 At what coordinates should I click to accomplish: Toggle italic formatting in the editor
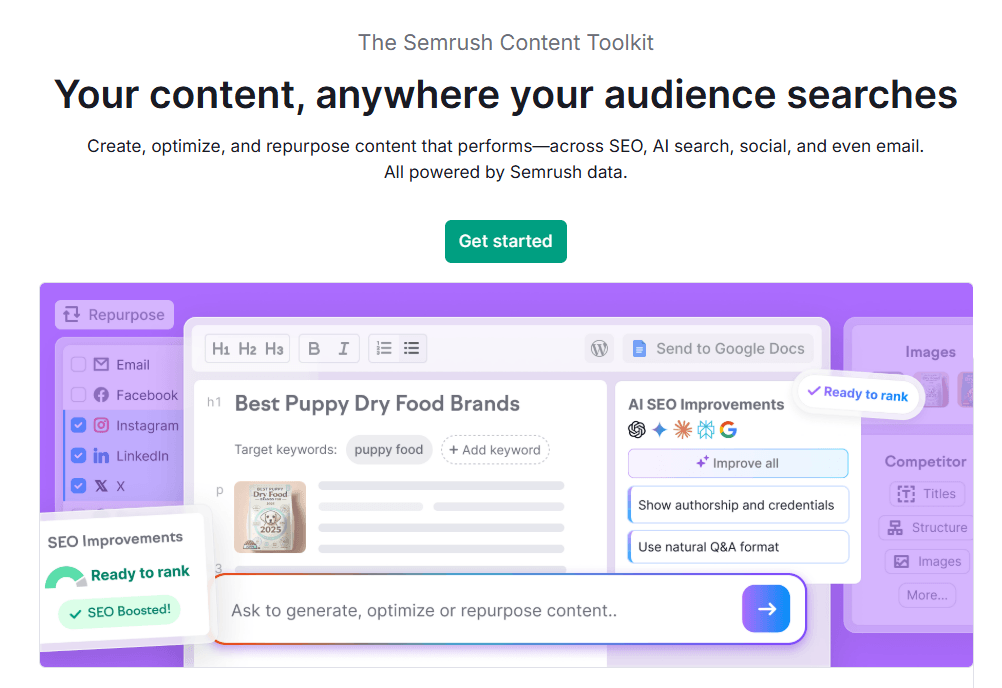point(344,349)
